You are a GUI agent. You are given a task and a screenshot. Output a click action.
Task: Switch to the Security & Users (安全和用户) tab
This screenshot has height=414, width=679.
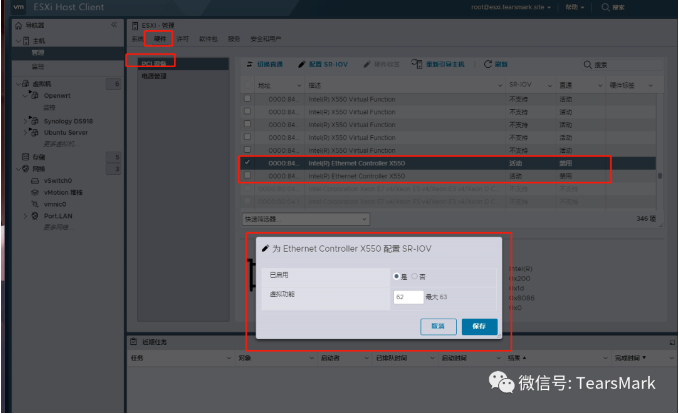pos(265,39)
